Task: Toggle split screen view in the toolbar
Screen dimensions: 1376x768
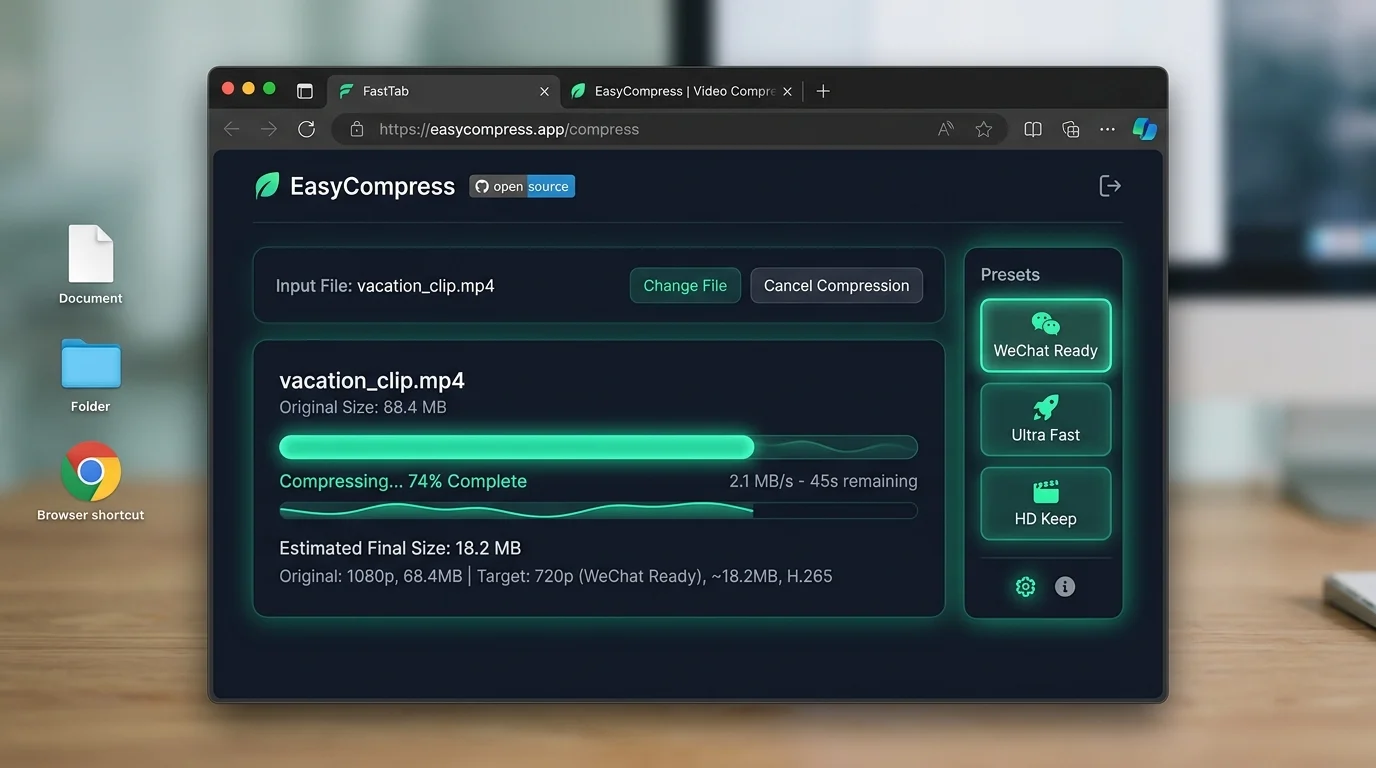Action: point(1032,128)
